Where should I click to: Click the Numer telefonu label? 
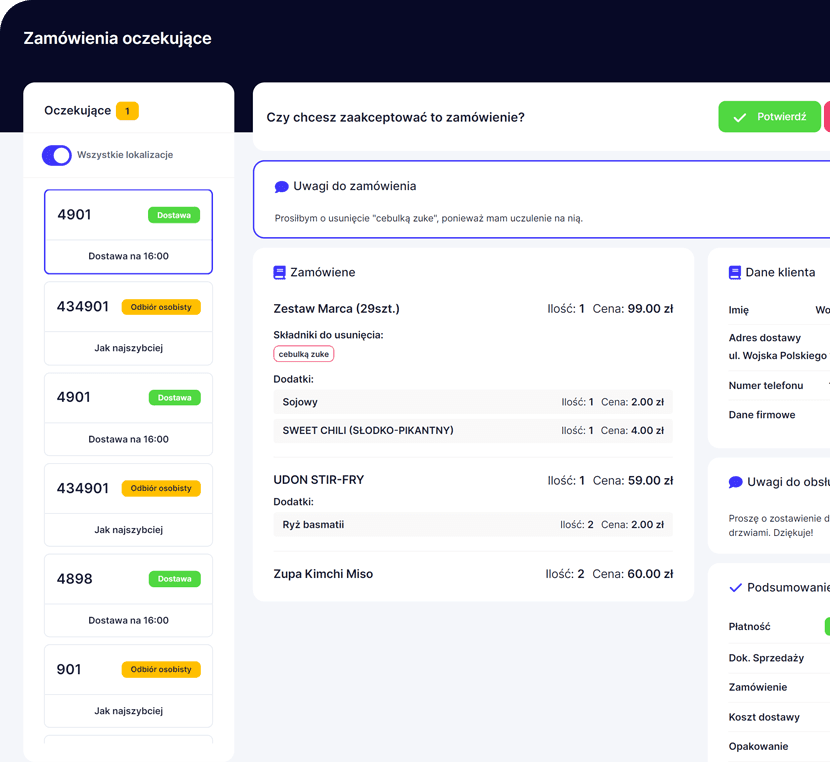pyautogui.click(x=765, y=386)
